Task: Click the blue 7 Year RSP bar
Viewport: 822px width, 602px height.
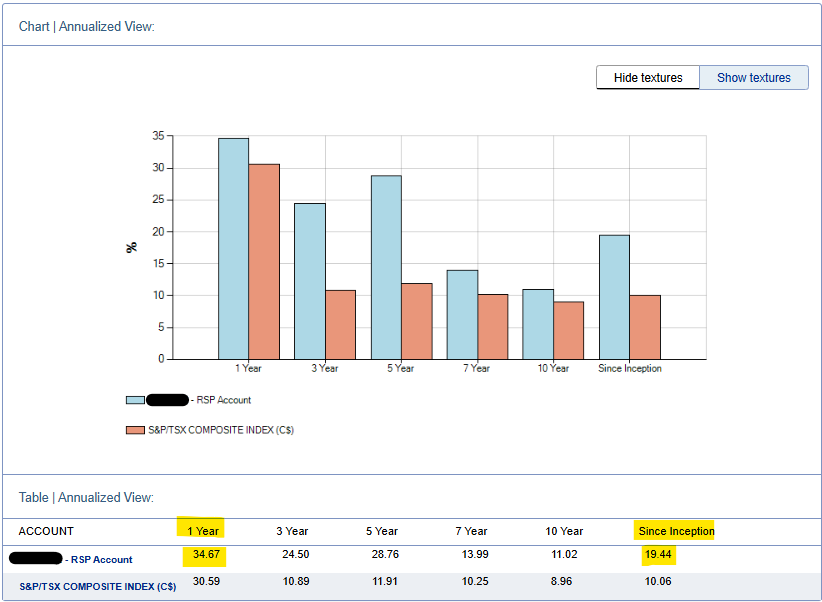Action: (462, 315)
